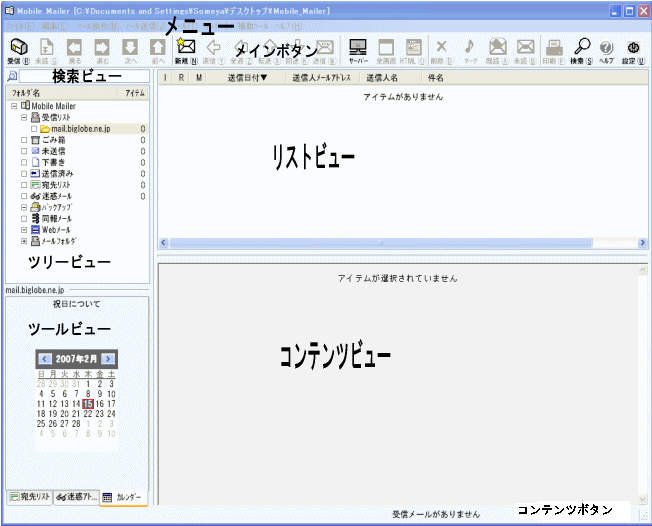Switch to the 宛先リスト tab
Viewport: 652px width, 526px height.
[x=28, y=497]
